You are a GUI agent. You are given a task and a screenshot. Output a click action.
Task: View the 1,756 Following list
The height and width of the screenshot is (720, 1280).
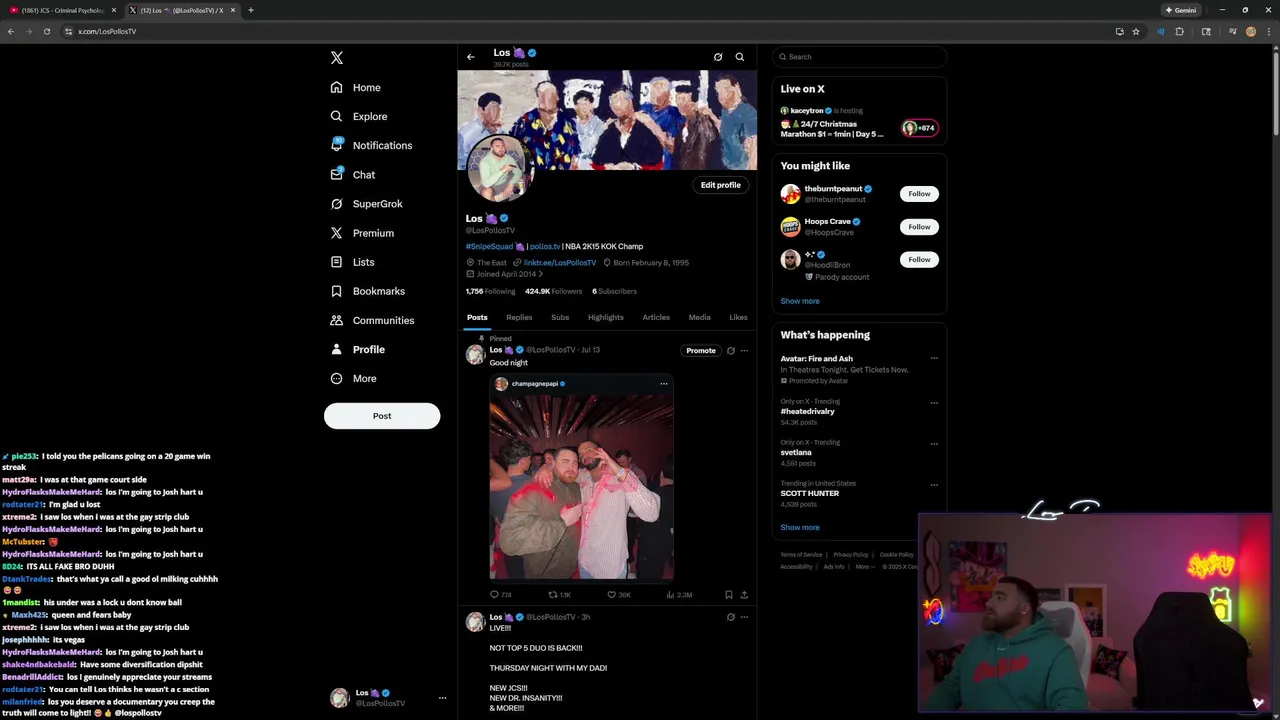(490, 291)
